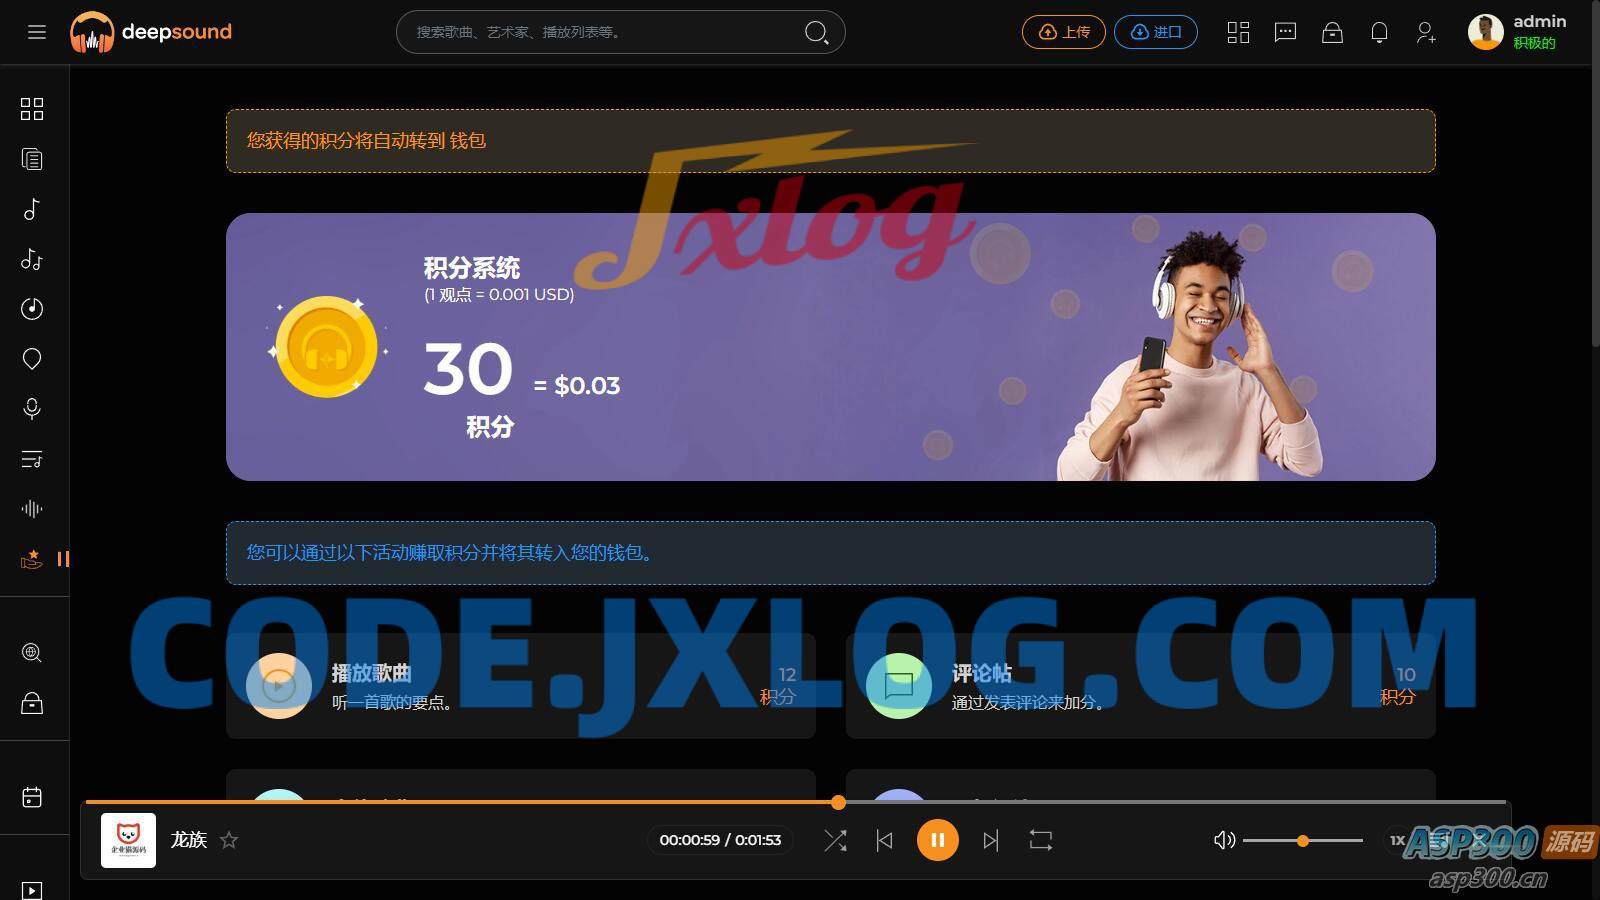Click the notification bell icon
The width and height of the screenshot is (1600, 900).
click(1379, 33)
